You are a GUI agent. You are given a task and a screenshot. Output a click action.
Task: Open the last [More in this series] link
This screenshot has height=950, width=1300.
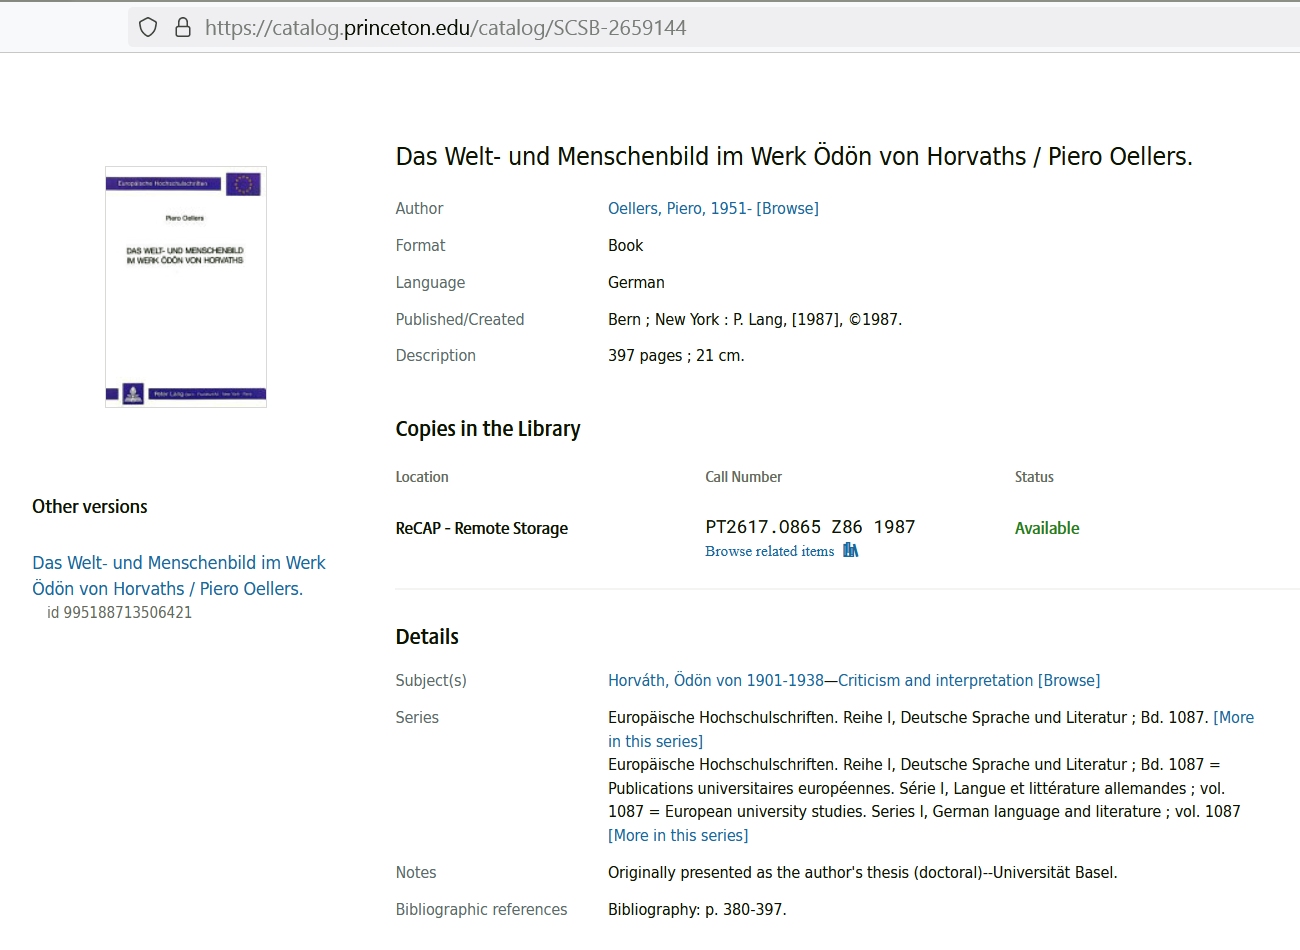point(678,835)
